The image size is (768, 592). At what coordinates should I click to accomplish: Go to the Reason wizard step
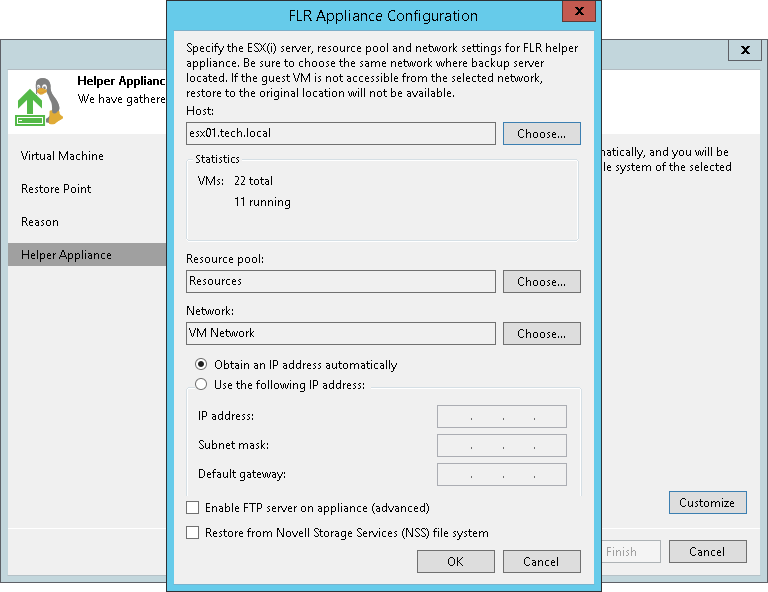pyautogui.click(x=40, y=222)
